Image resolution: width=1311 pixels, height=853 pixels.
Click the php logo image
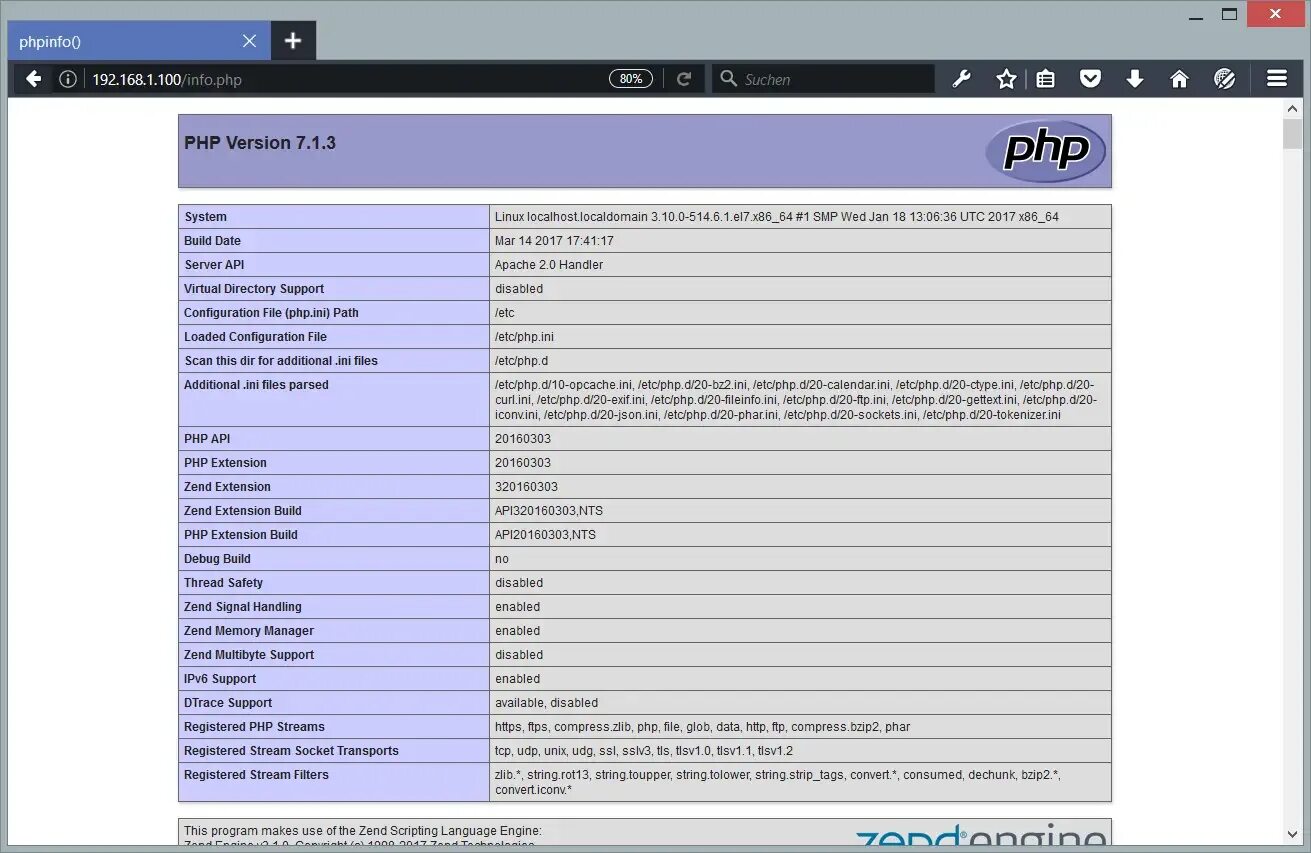1044,151
